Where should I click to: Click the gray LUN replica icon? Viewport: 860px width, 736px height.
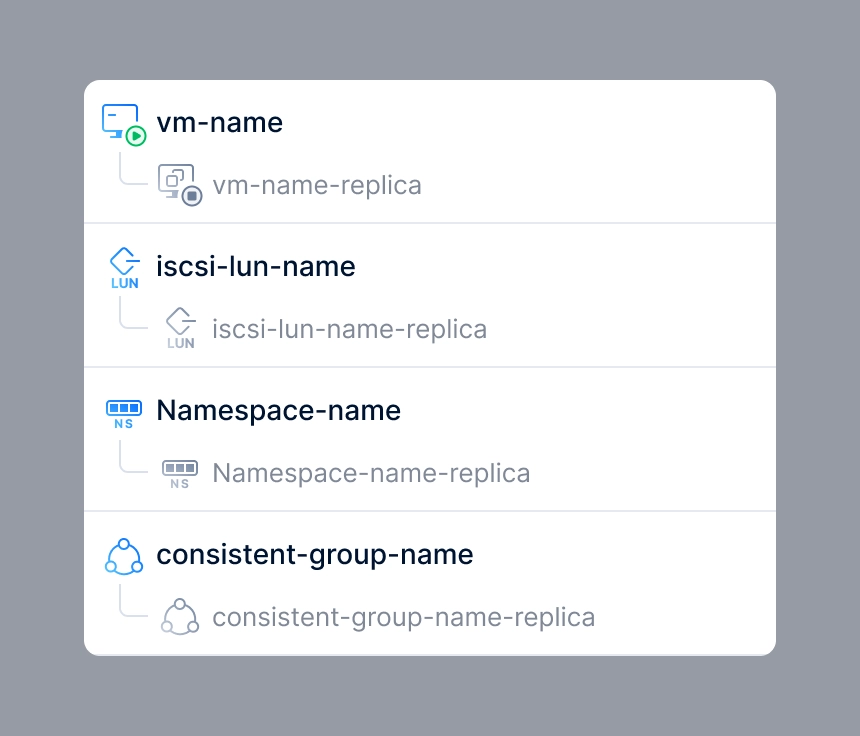(x=180, y=329)
